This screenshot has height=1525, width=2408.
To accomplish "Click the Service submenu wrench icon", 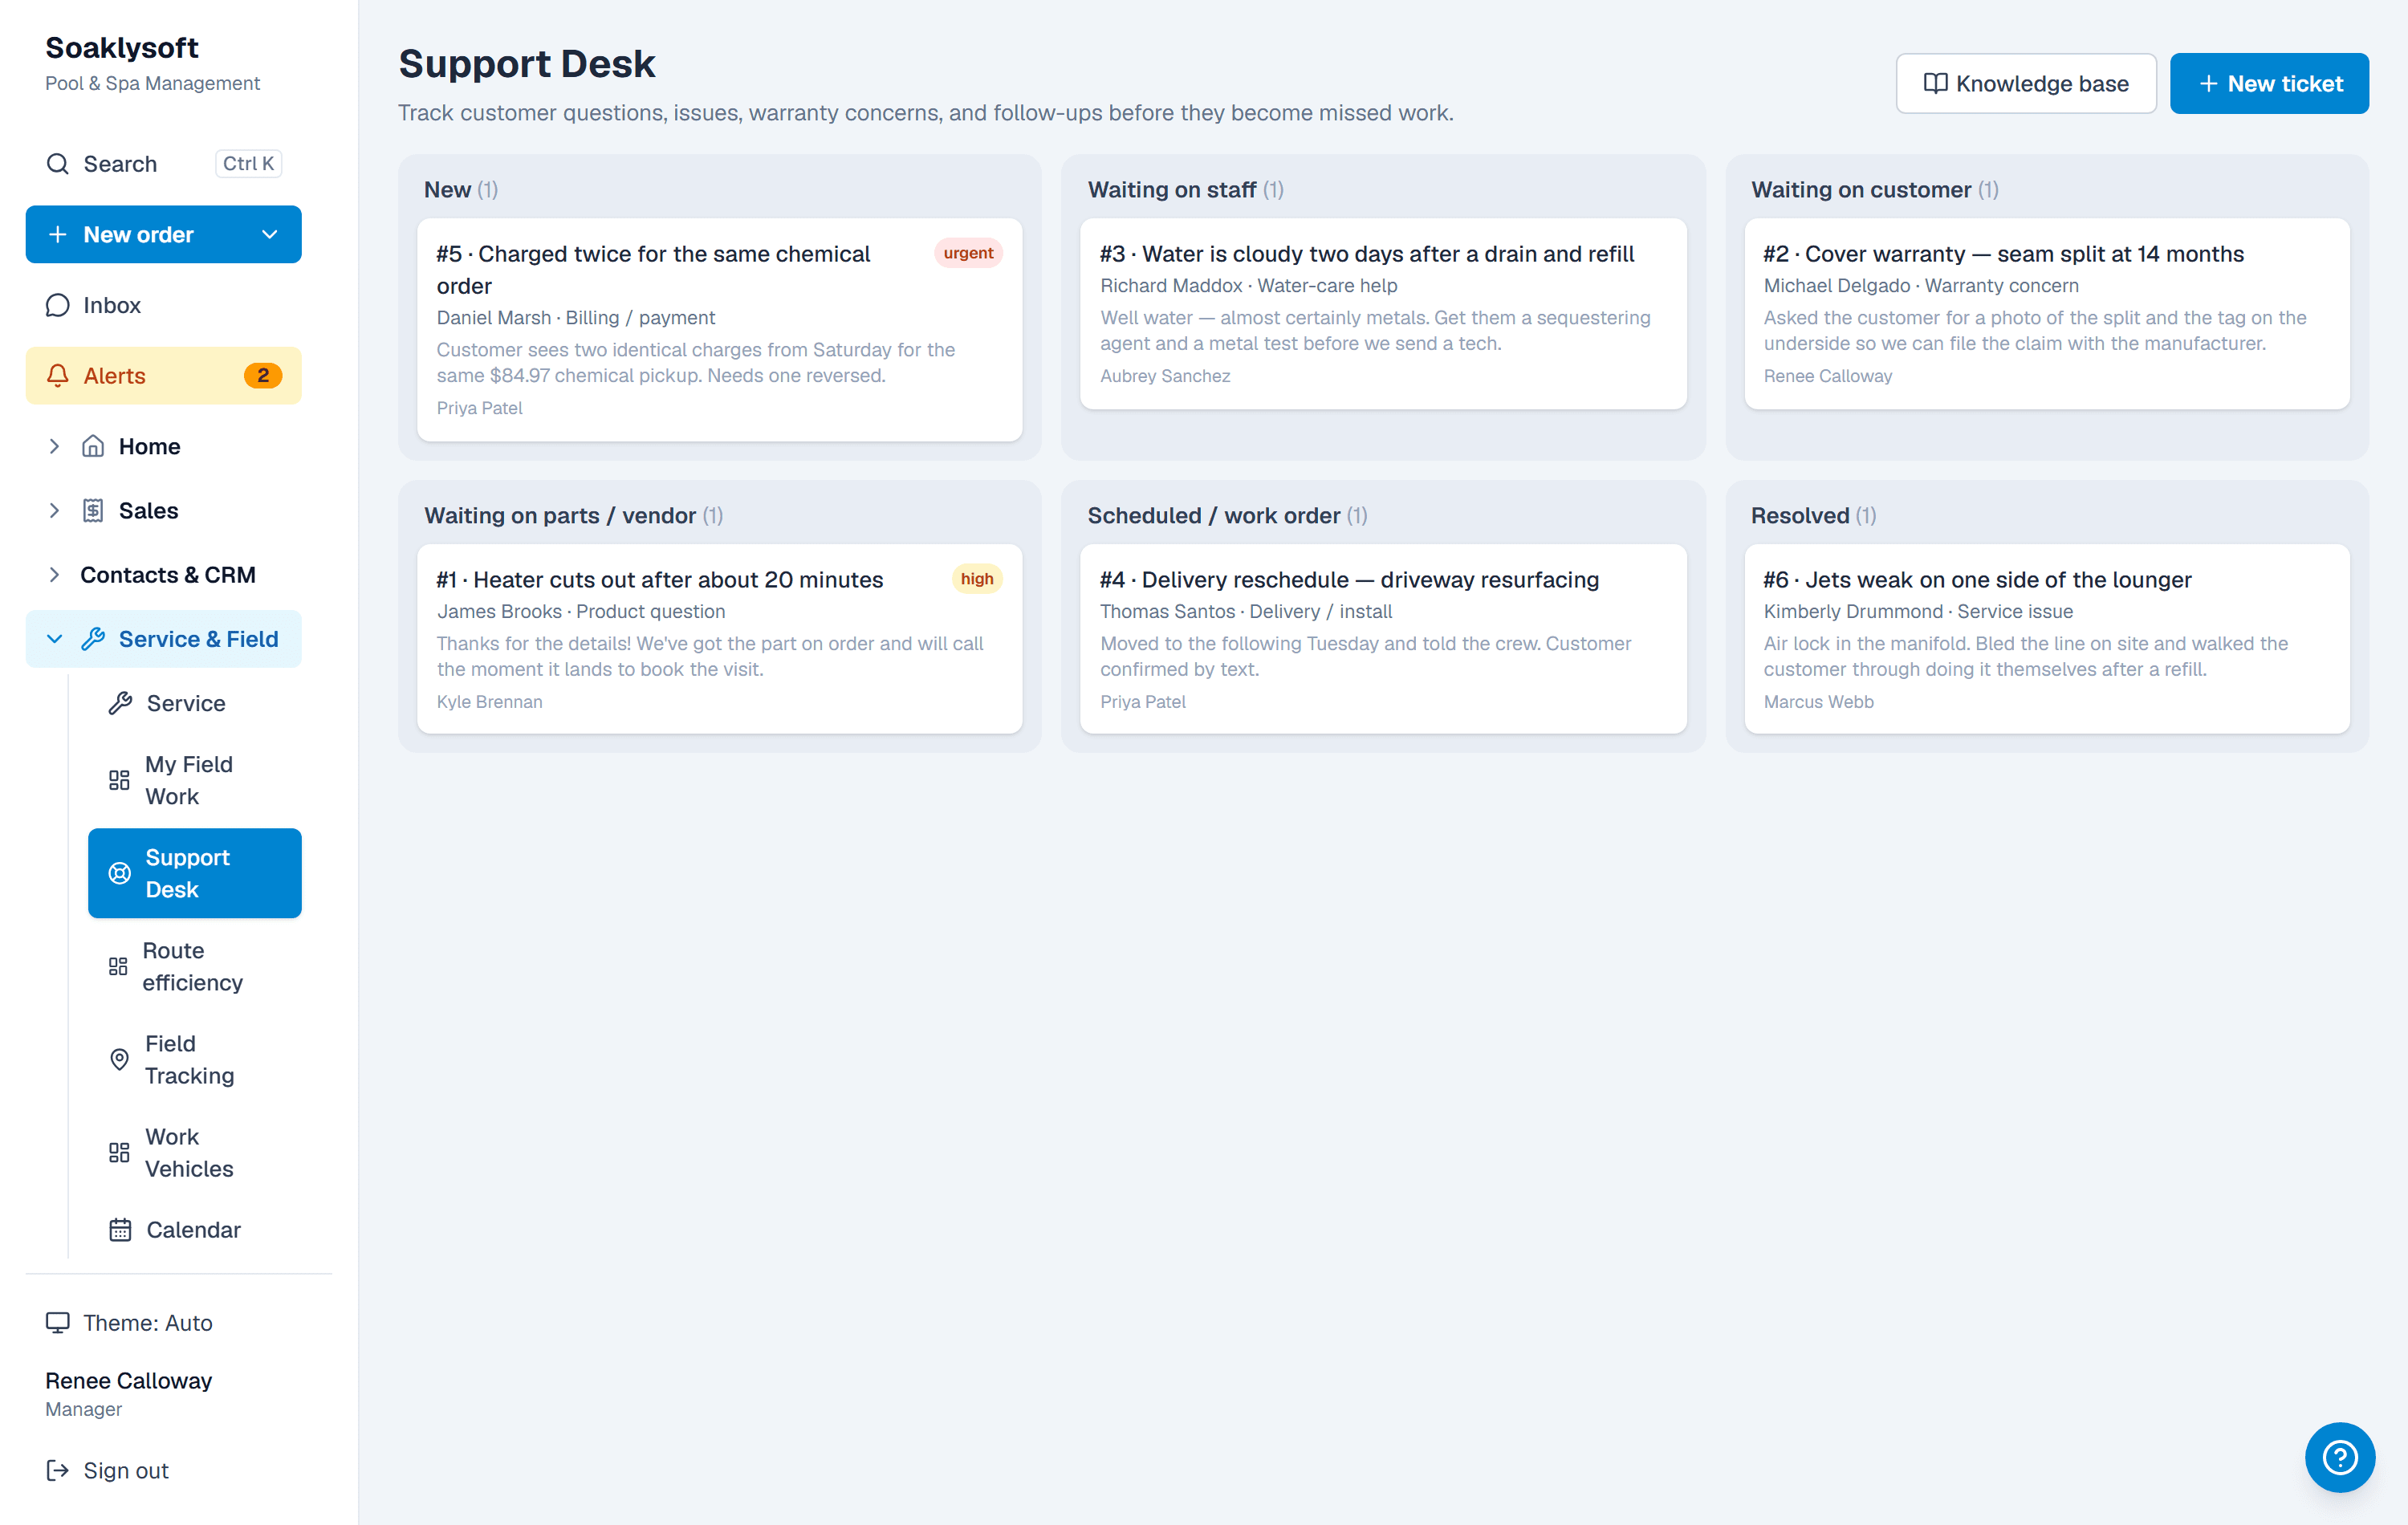I will point(120,703).
